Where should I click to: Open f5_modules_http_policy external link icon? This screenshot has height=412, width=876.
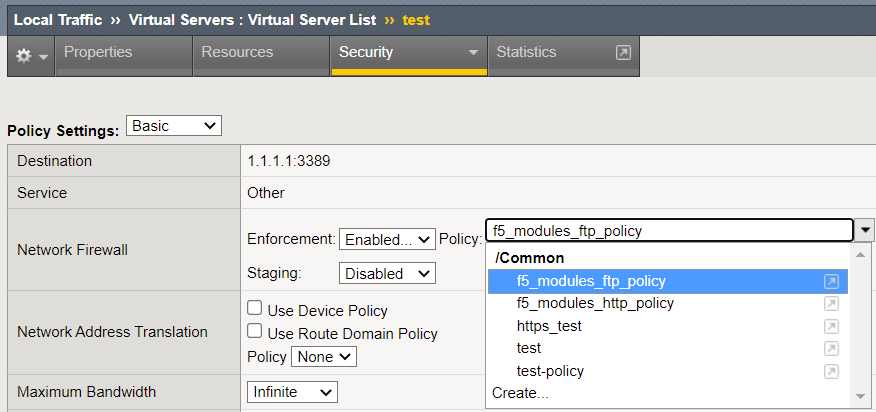click(830, 304)
